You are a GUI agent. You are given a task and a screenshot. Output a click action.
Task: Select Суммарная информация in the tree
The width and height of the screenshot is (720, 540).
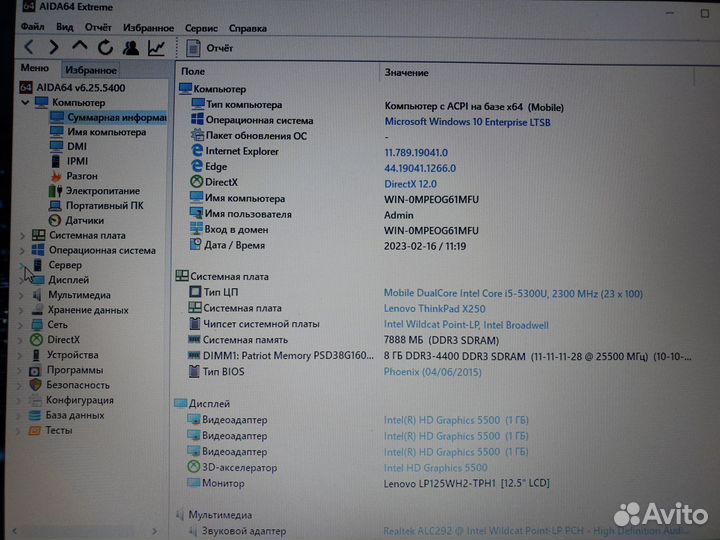tap(108, 117)
